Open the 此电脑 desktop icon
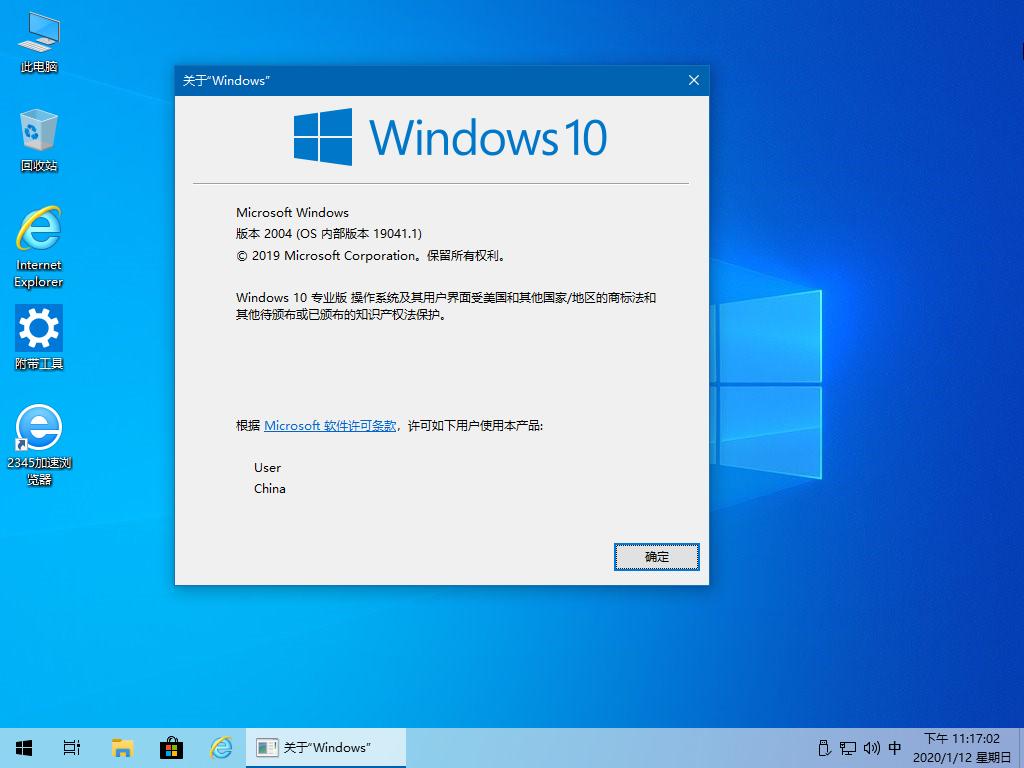 coord(39,42)
